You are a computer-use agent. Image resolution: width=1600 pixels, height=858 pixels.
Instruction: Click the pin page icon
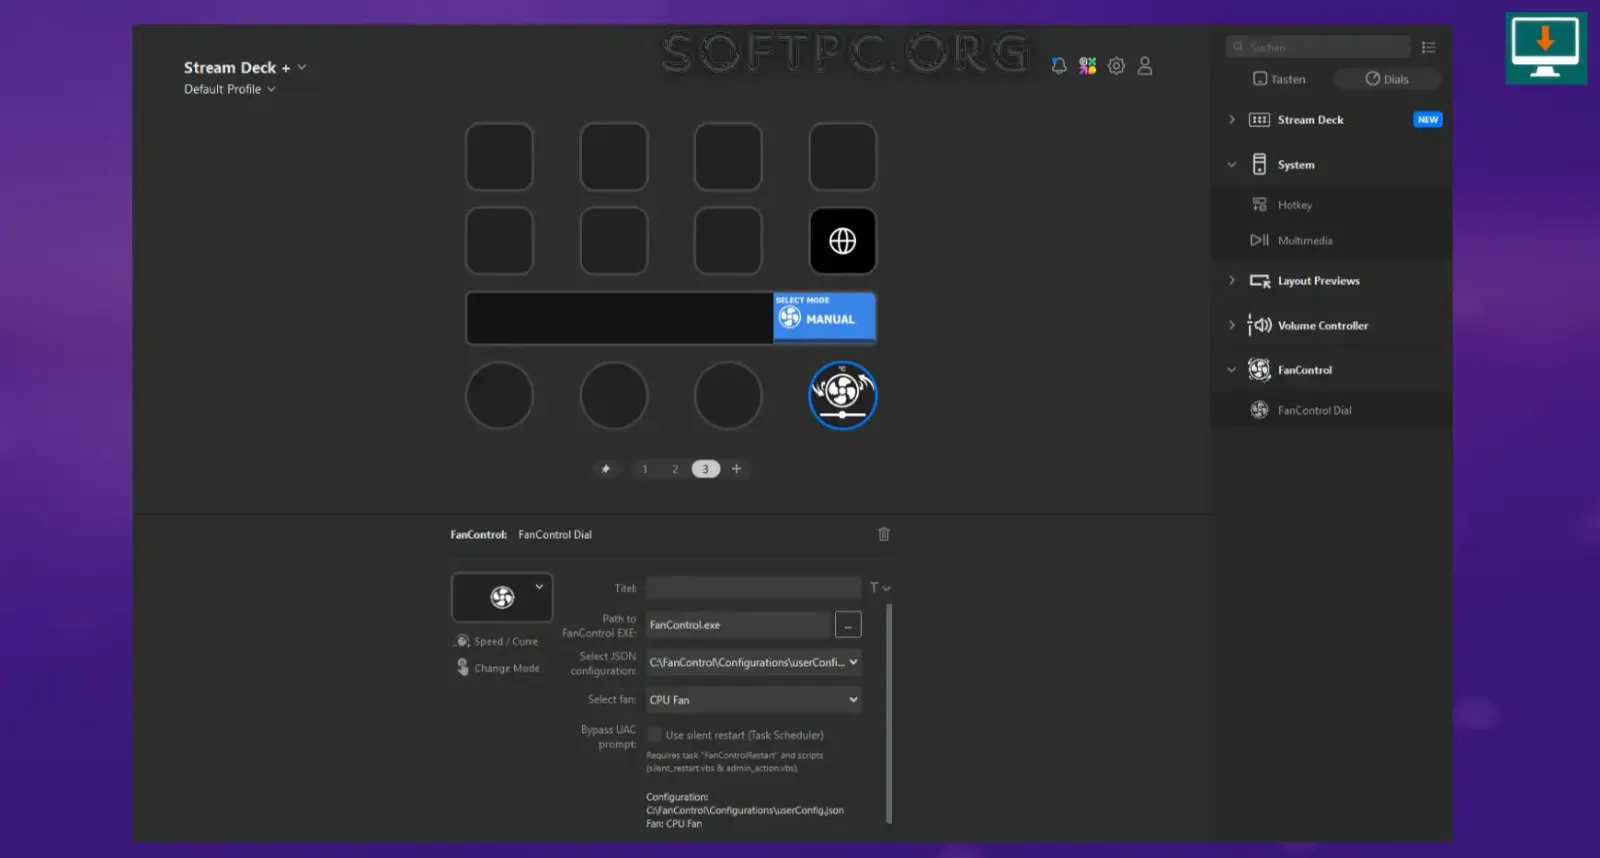pos(605,469)
